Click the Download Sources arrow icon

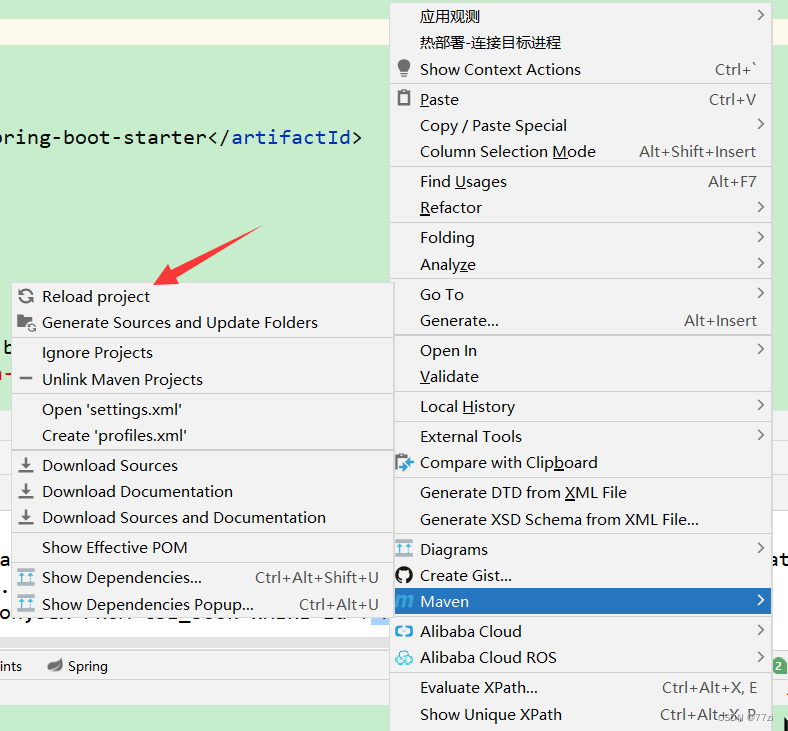pyautogui.click(x=26, y=465)
